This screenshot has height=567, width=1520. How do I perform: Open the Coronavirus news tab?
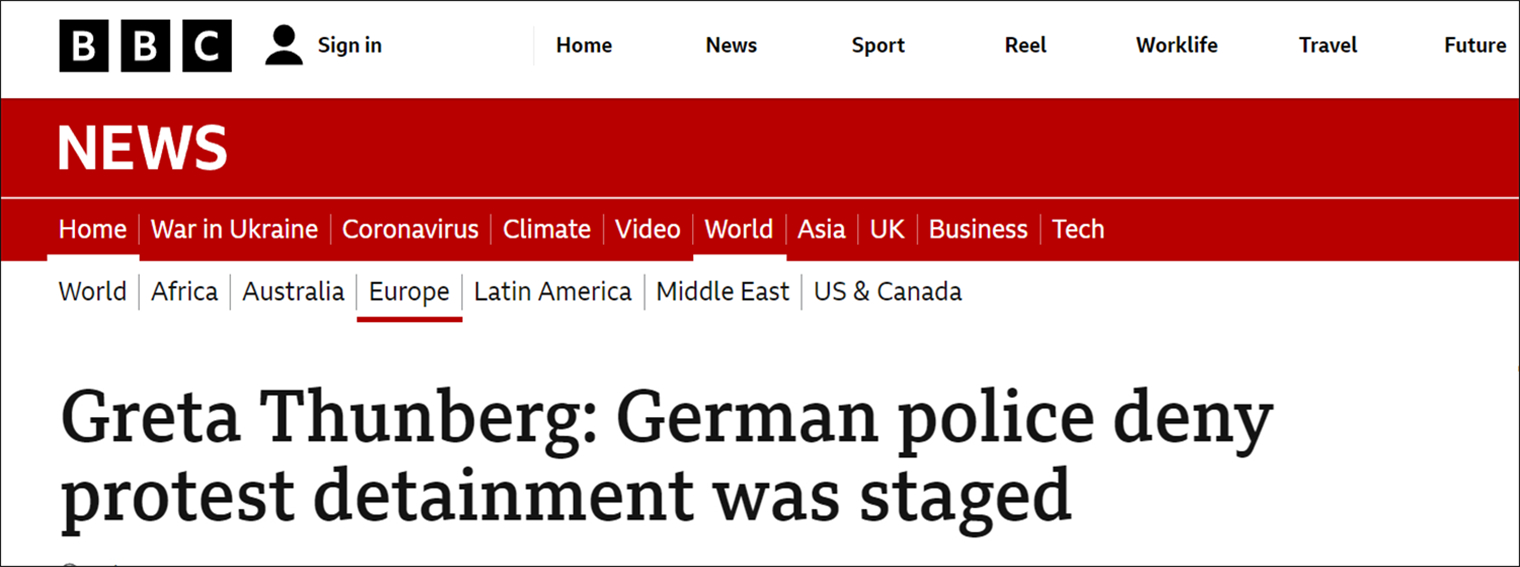coord(410,230)
